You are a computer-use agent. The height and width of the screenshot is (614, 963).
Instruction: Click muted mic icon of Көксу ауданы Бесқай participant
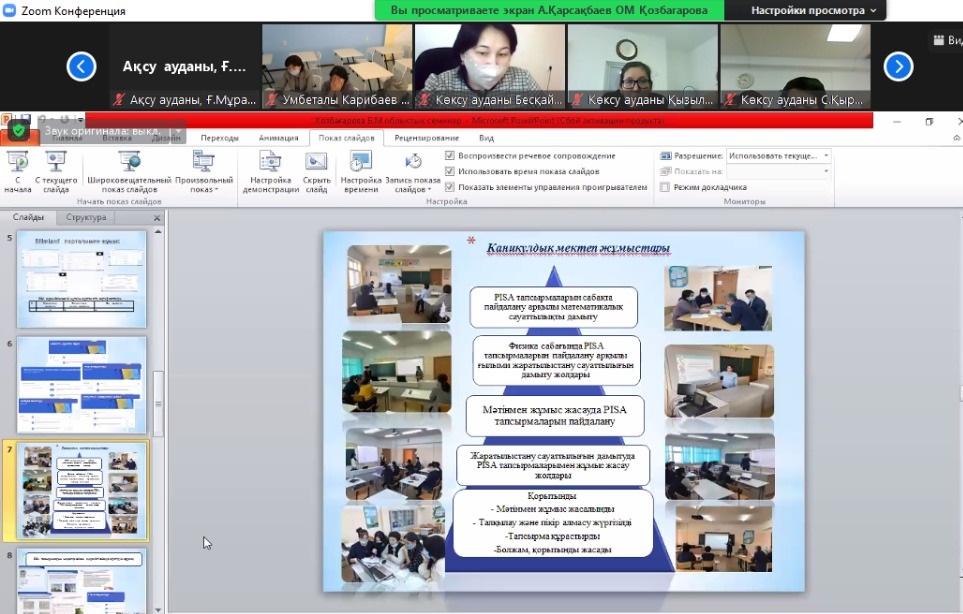click(x=424, y=99)
